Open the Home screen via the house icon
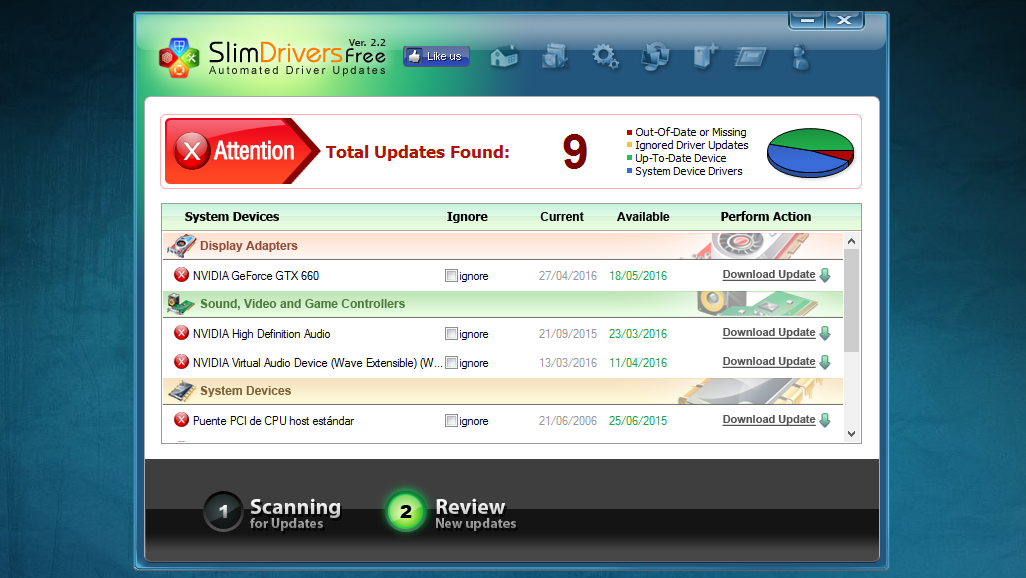This screenshot has width=1026, height=578. point(504,57)
